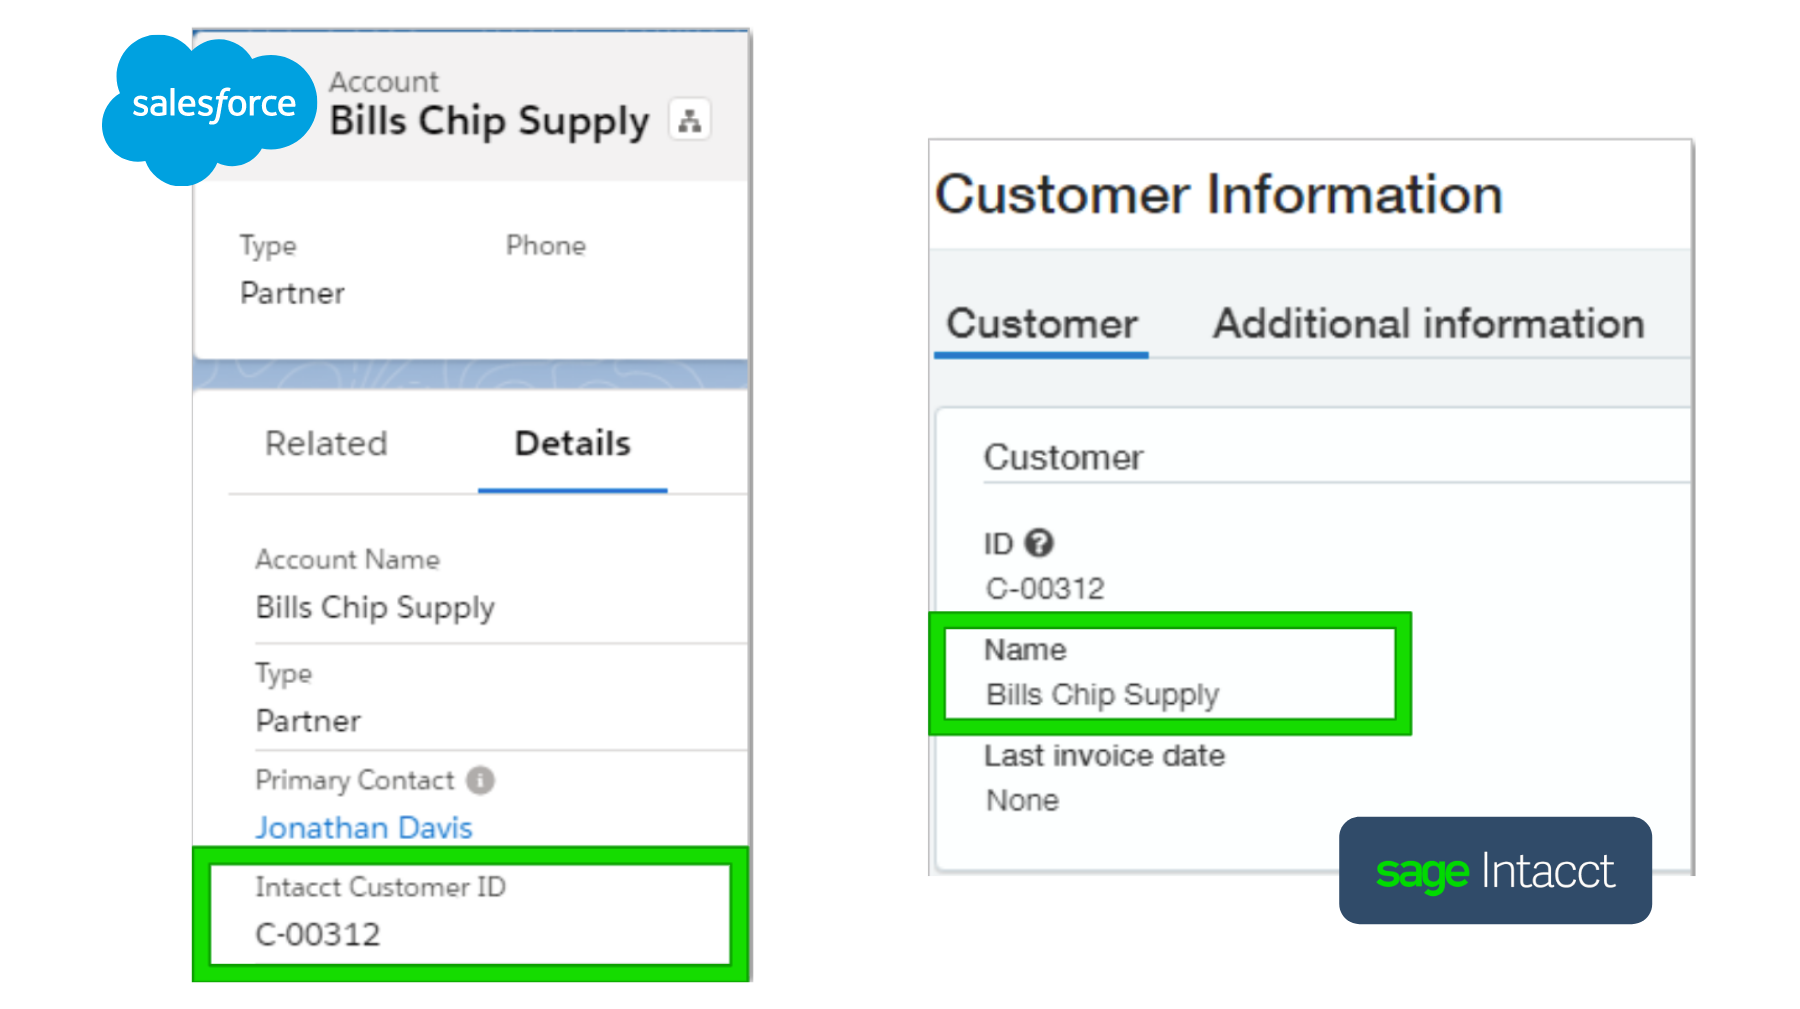Click the Last invoice date value None
Screen dimensions: 1800x1009
pyautogui.click(x=1022, y=800)
